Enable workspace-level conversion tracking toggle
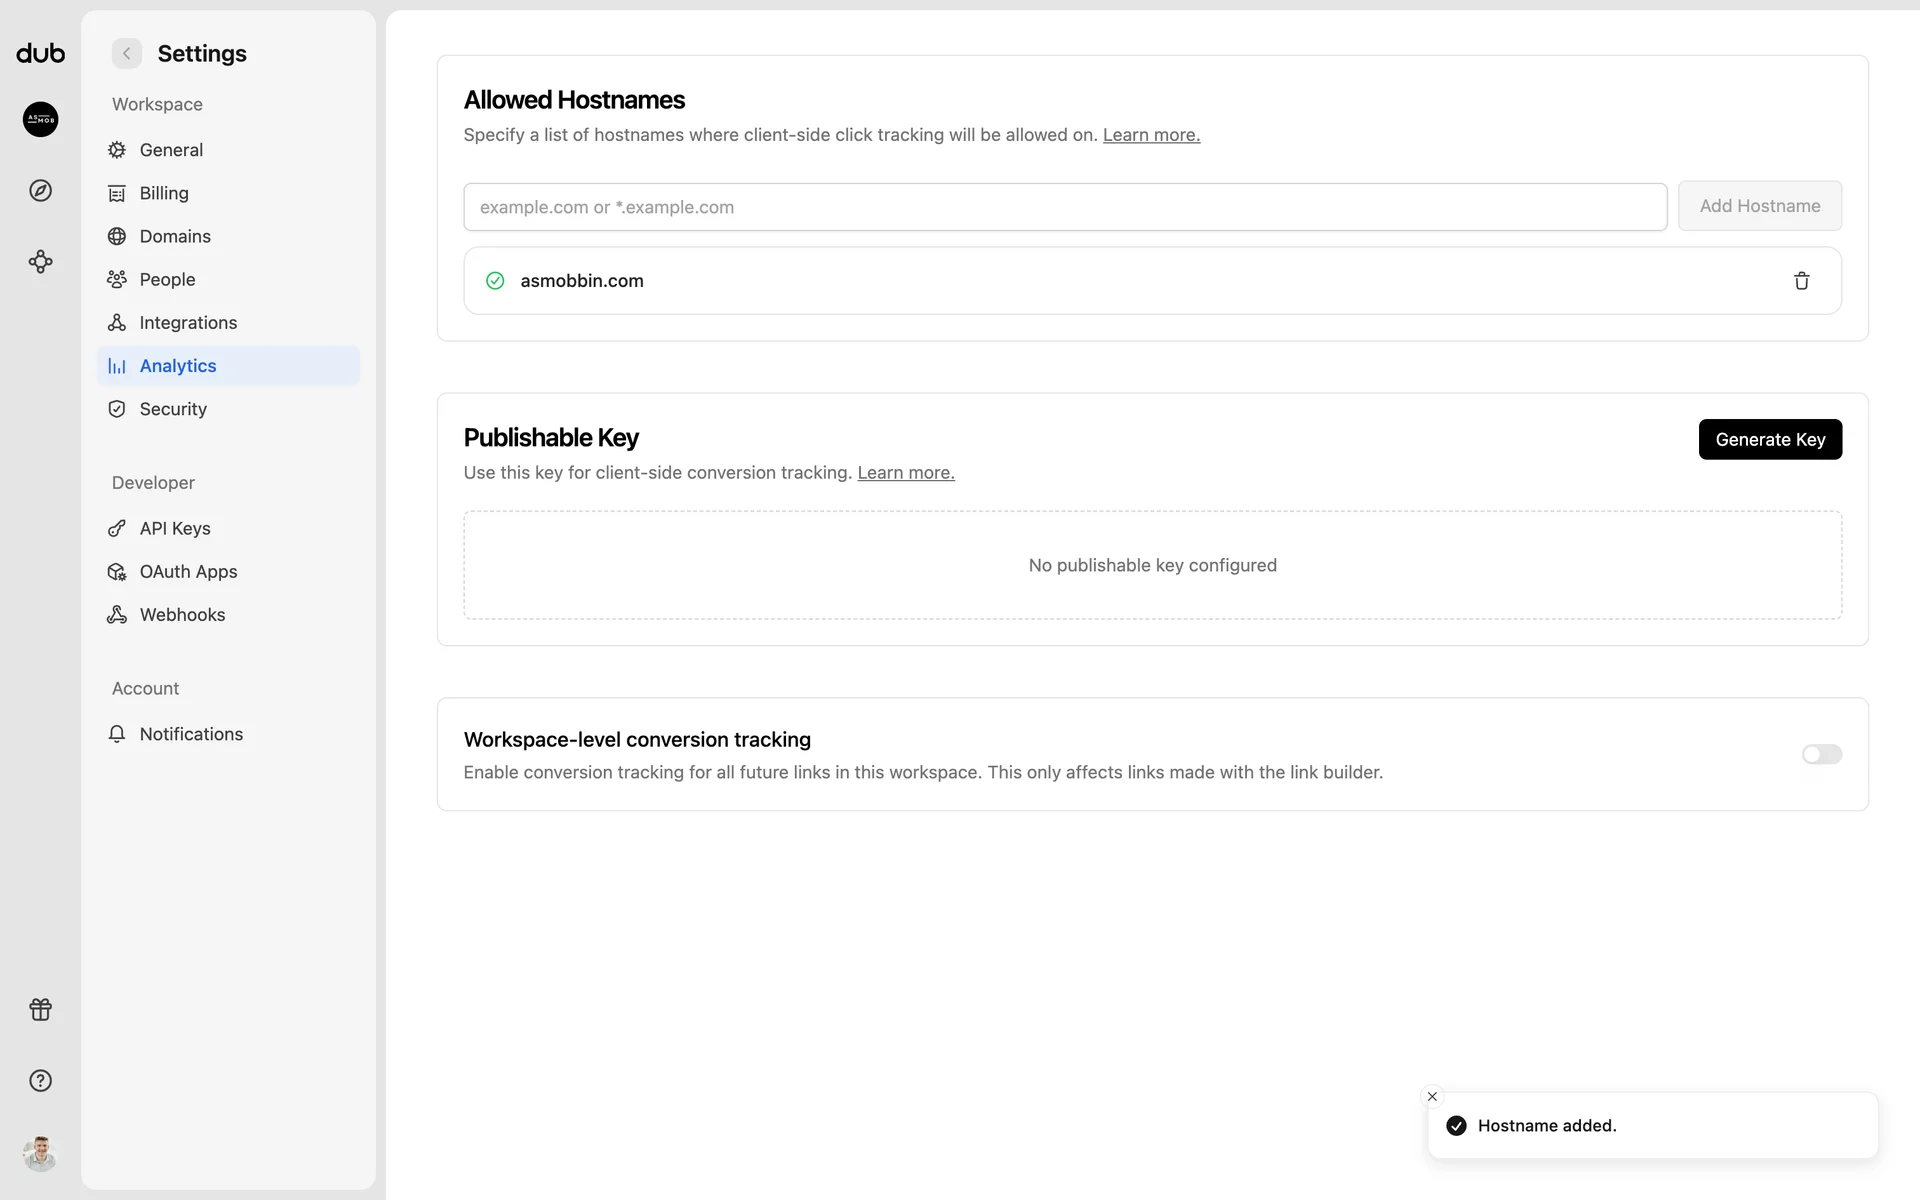Viewport: 1920px width, 1200px height. (x=1821, y=754)
